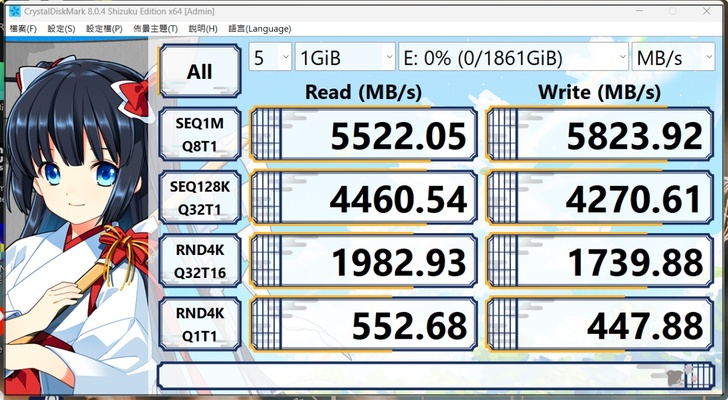Open the 檔案(F) file menu
The image size is (728, 400).
coord(23,29)
